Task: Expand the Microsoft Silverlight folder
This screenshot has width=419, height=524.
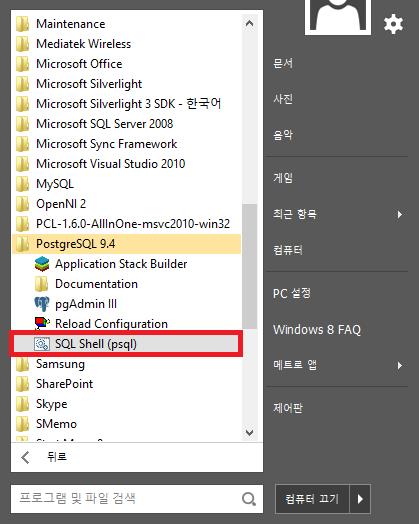Action: point(127,84)
